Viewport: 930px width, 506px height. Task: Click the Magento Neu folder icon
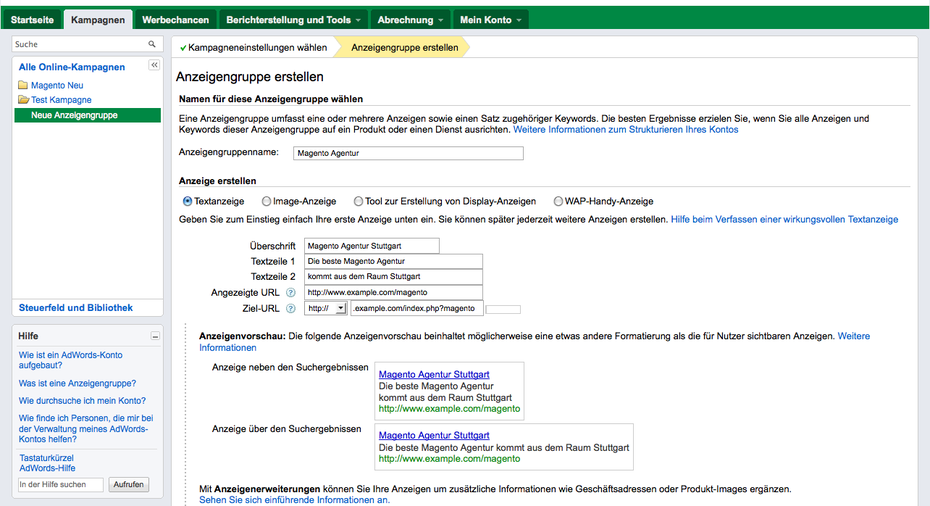[23, 85]
